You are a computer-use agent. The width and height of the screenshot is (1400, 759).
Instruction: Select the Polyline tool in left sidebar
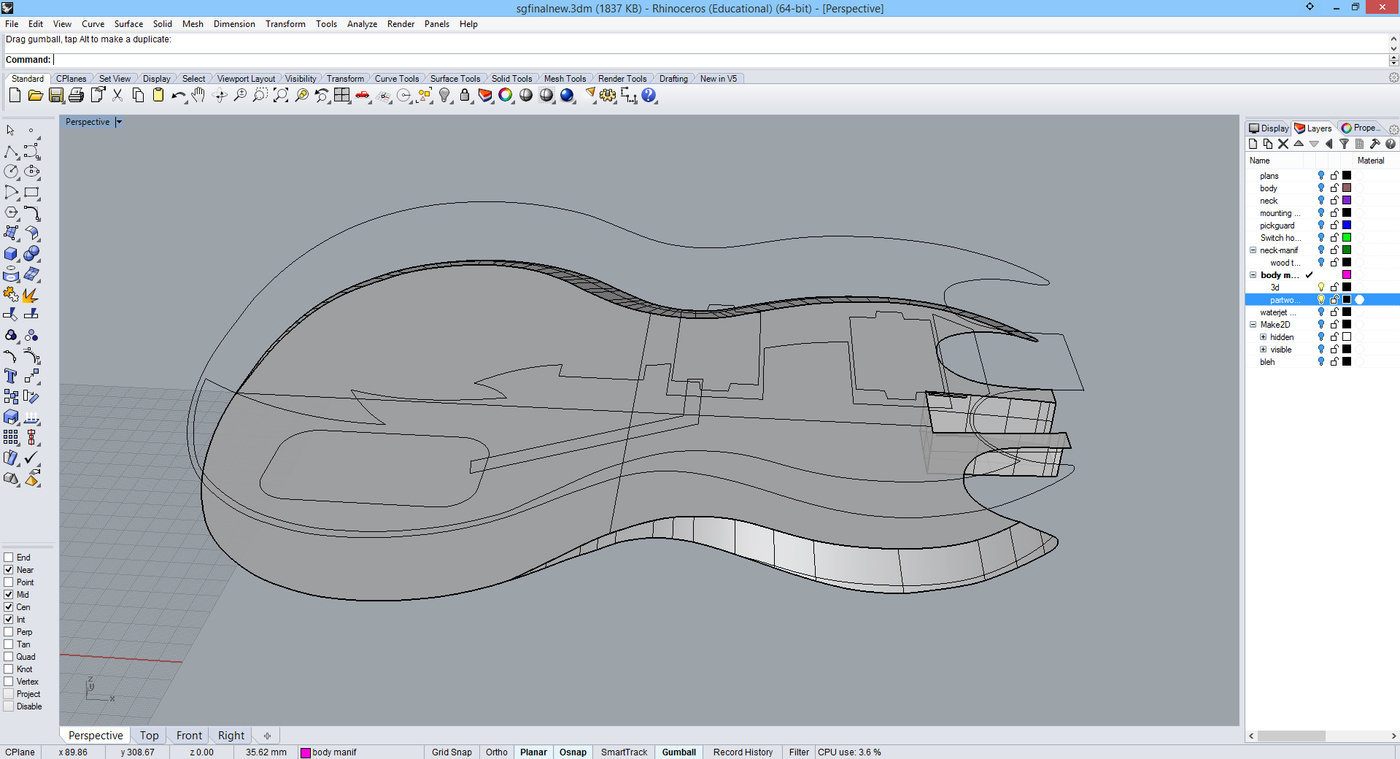[11, 152]
